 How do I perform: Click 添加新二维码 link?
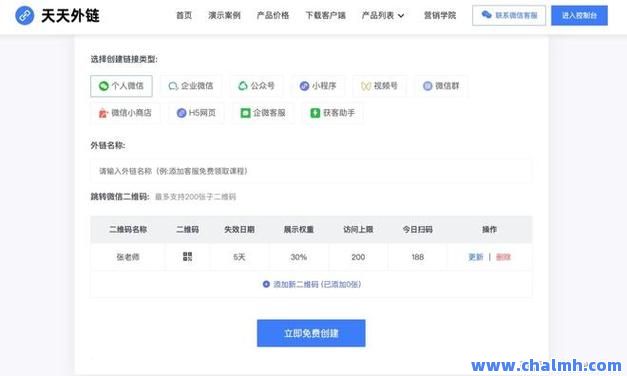point(312,284)
